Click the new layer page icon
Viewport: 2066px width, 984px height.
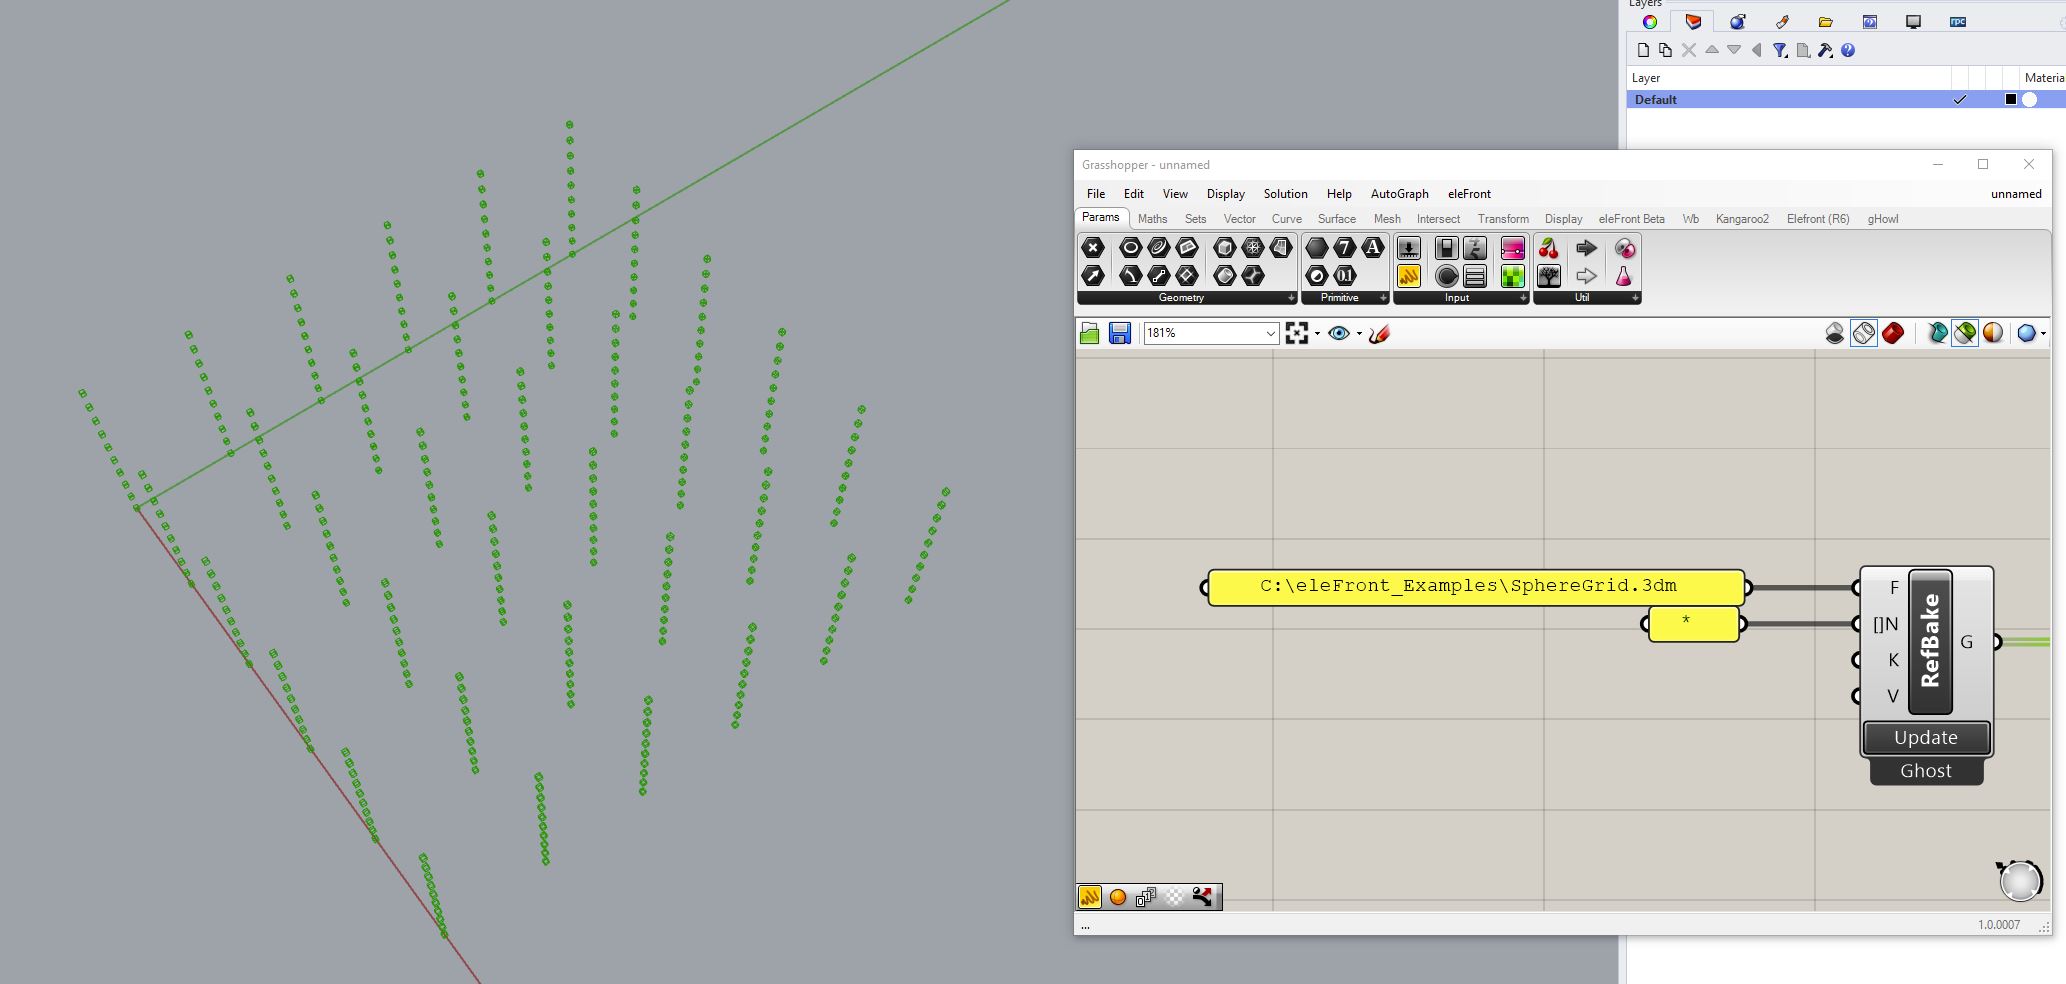click(1643, 51)
